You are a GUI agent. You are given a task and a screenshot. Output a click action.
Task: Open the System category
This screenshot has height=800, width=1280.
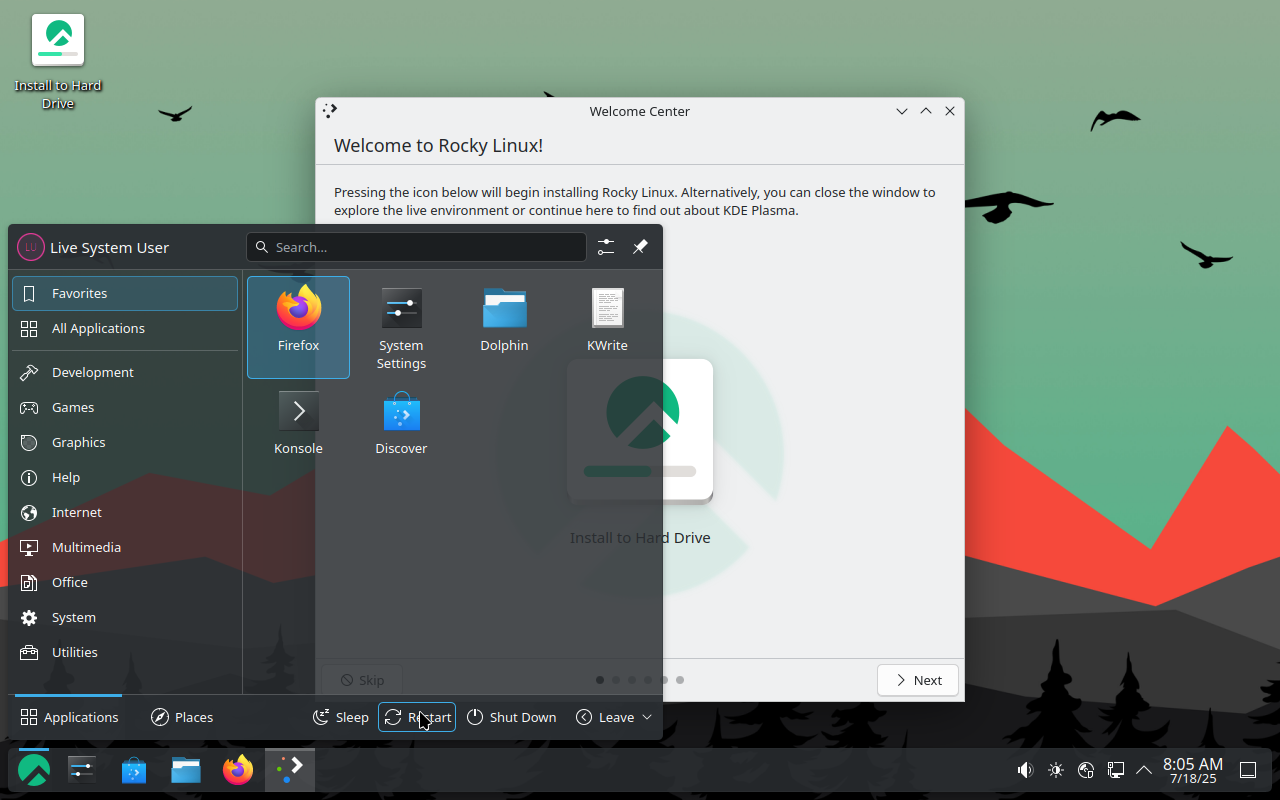click(125, 617)
